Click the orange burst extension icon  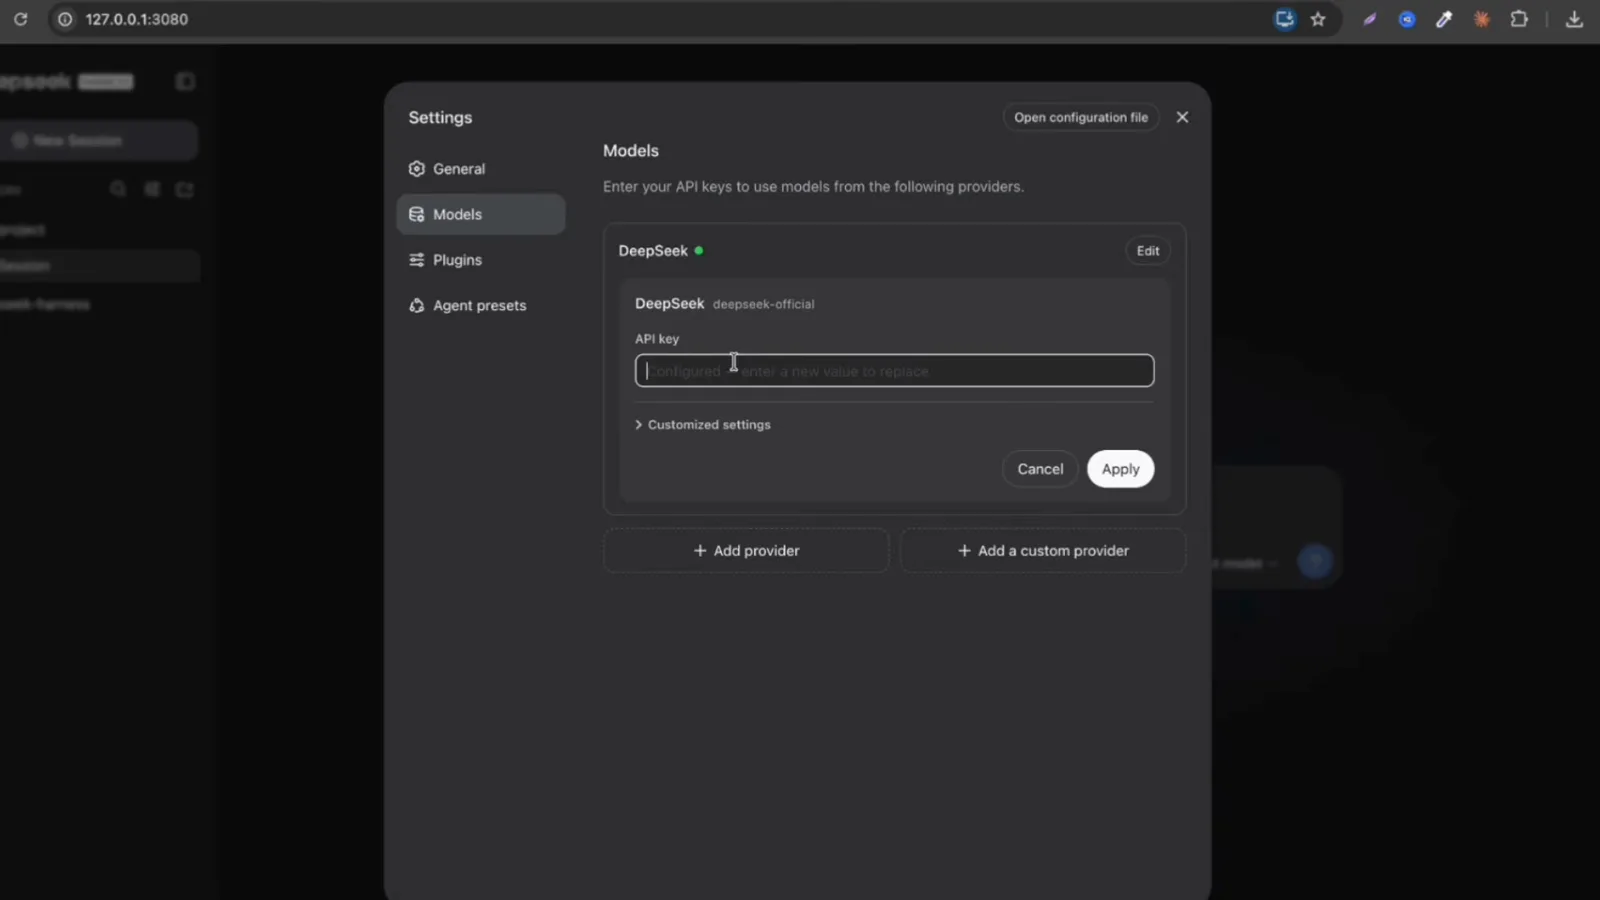1482,19
